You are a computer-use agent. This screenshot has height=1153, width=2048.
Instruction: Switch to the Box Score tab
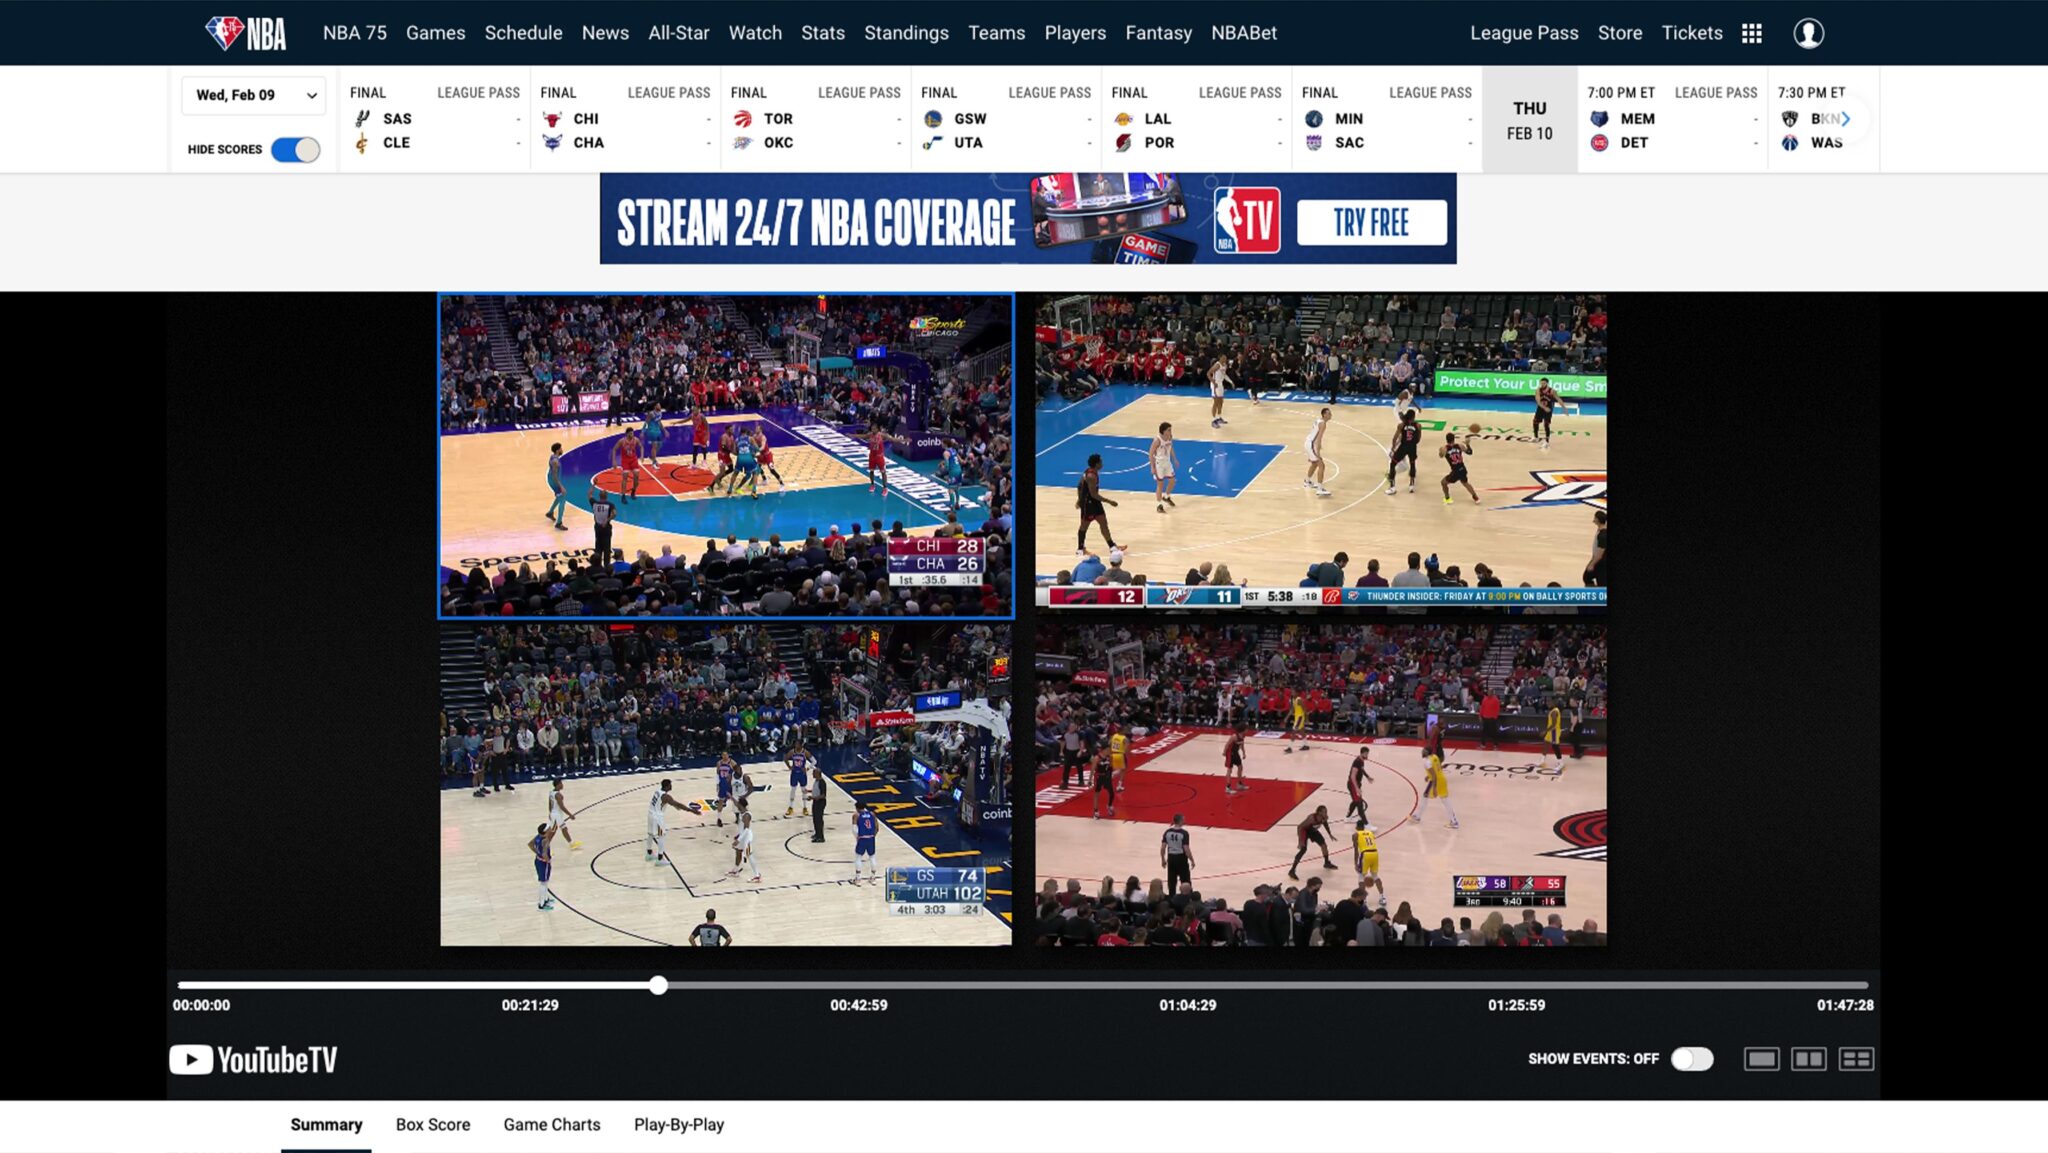point(432,1124)
